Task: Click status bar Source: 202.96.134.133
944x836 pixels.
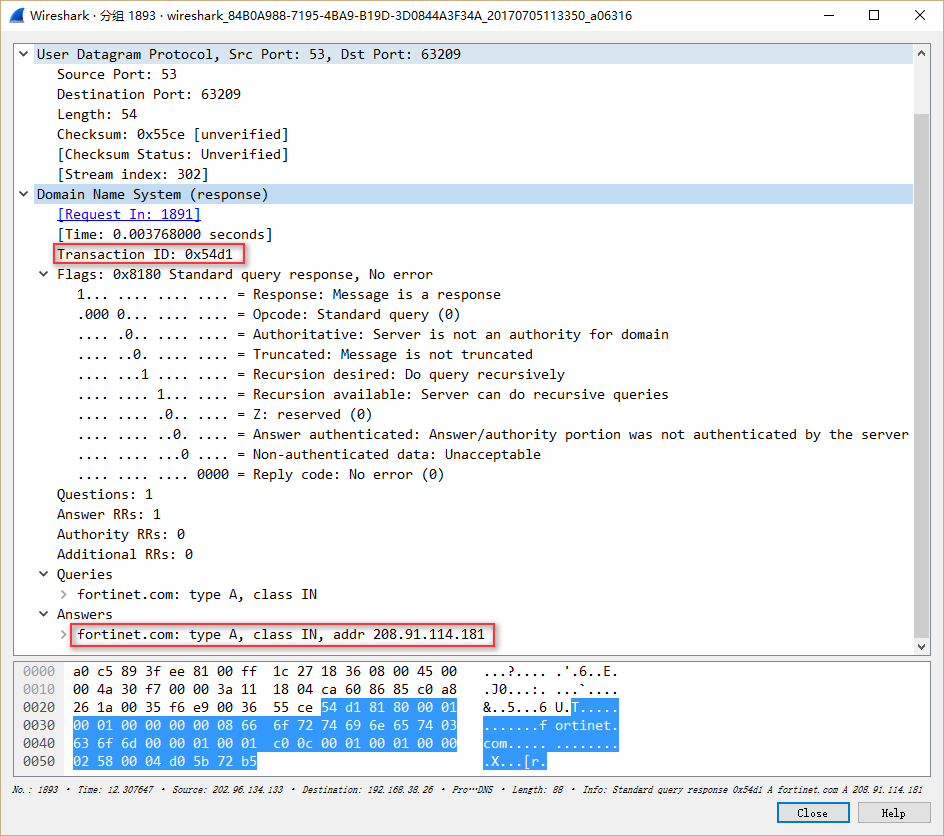Action: click(x=228, y=790)
